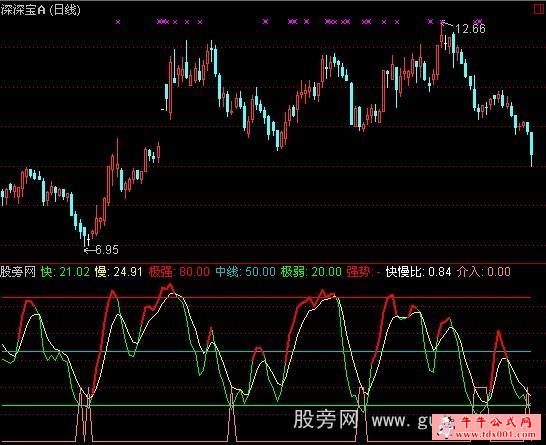The width and height of the screenshot is (546, 445).
Task: Click the cyan 50 midline in indicator
Action: coord(266,351)
